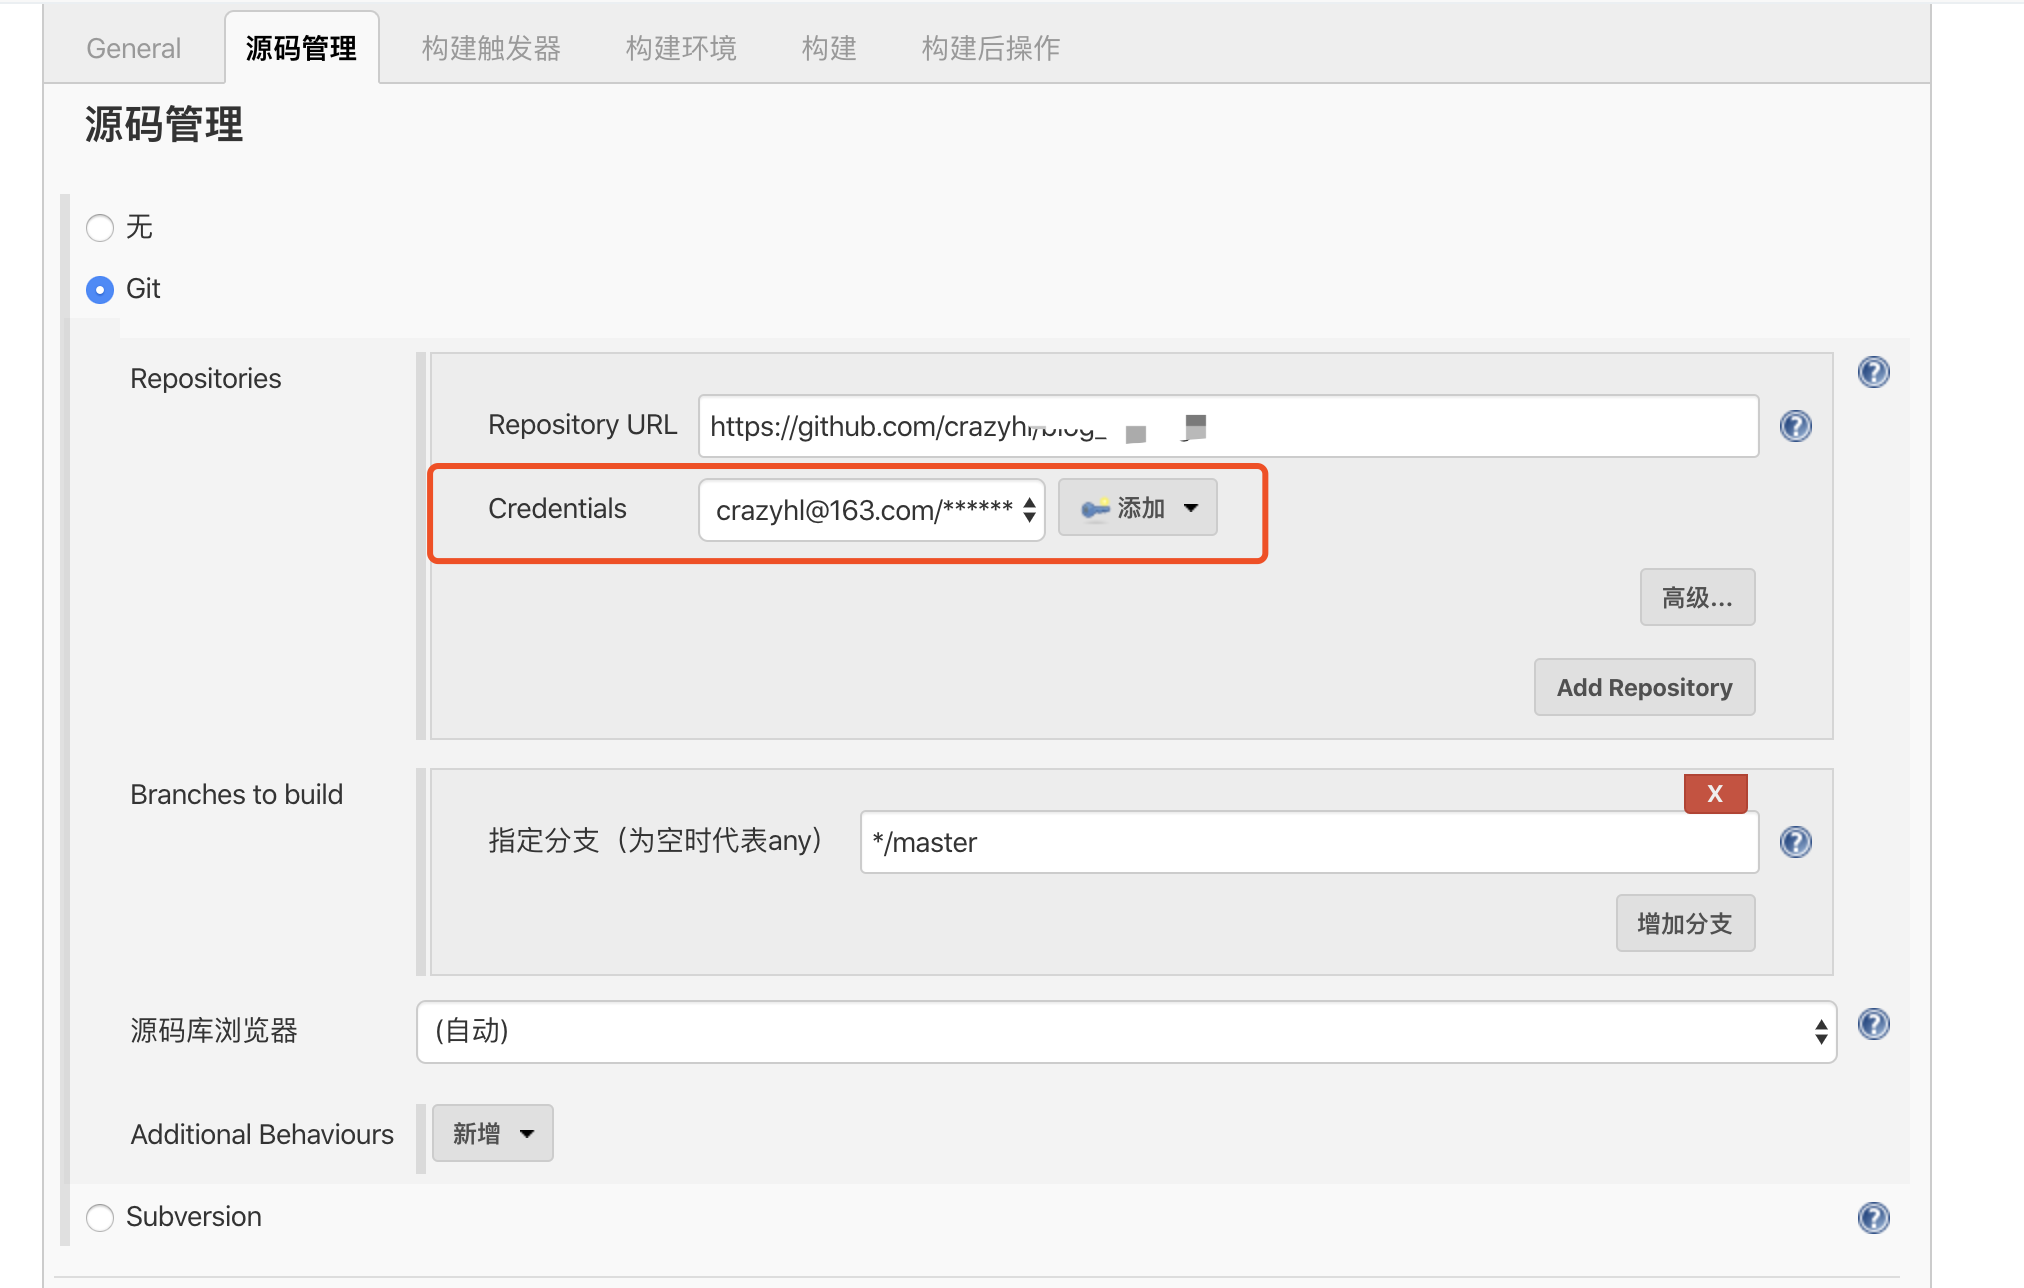Select the 无 source control option
This screenshot has width=2024, height=1288.
tap(100, 228)
